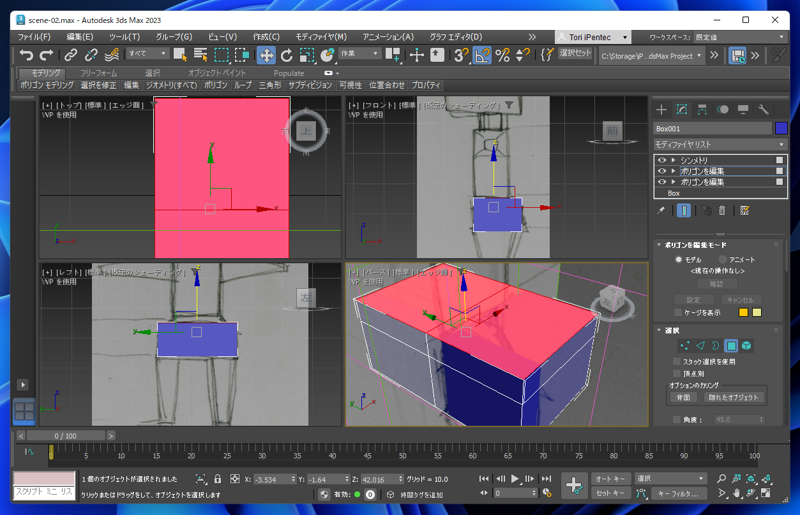Screen dimensions: 800x515
Task: Open the Tori iPentec user account dropdown
Action: [593, 37]
